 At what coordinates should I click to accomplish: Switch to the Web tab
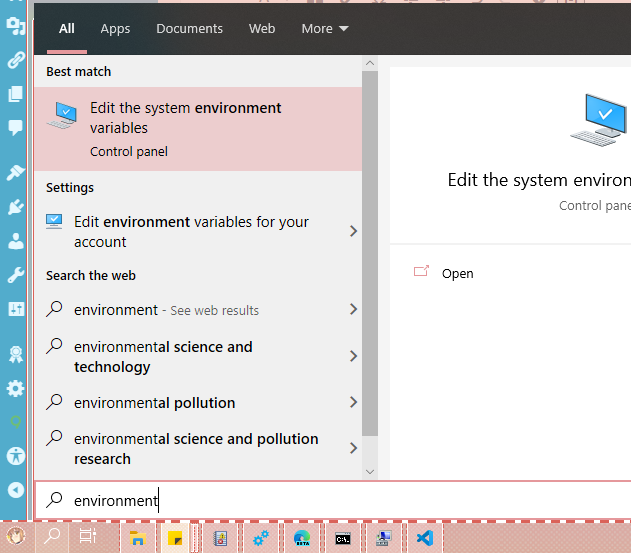click(262, 29)
